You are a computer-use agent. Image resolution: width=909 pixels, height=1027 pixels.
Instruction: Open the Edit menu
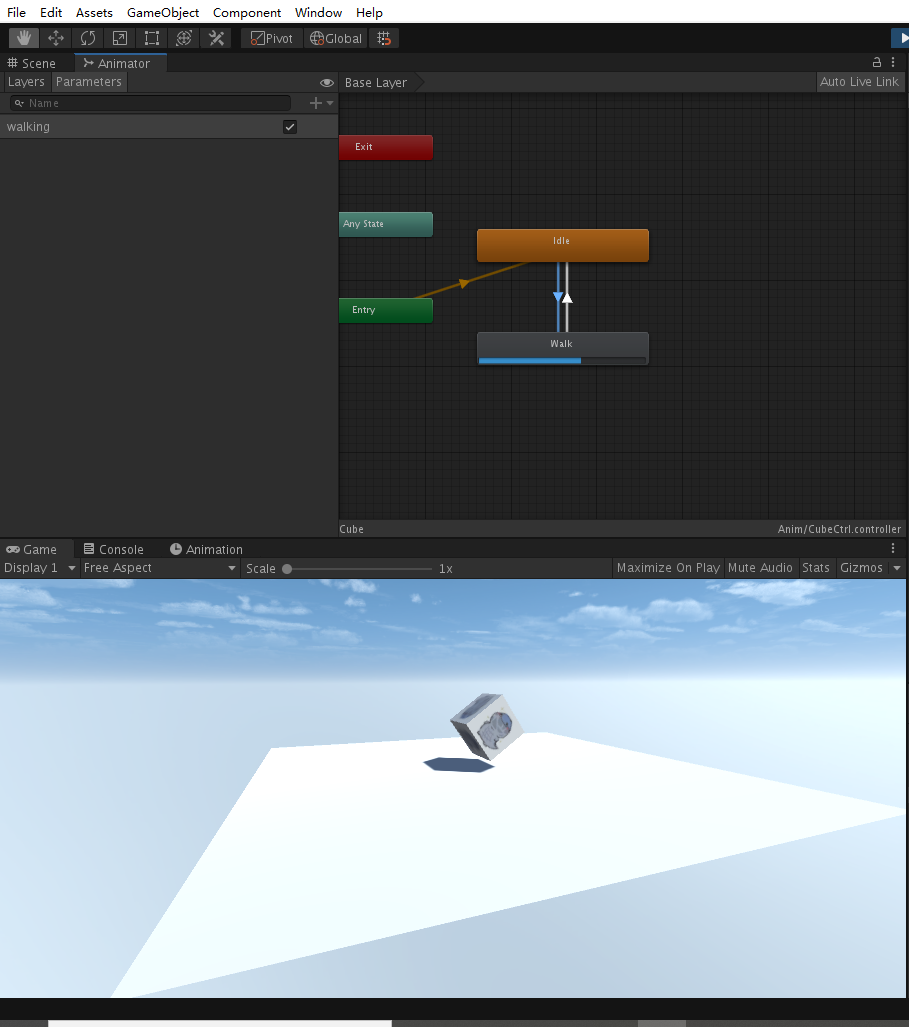point(51,12)
